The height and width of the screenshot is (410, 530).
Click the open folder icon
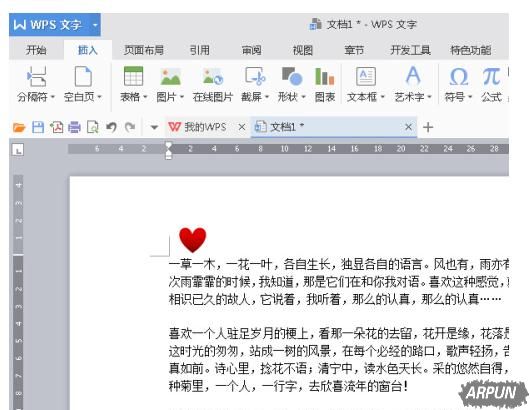click(x=19, y=127)
